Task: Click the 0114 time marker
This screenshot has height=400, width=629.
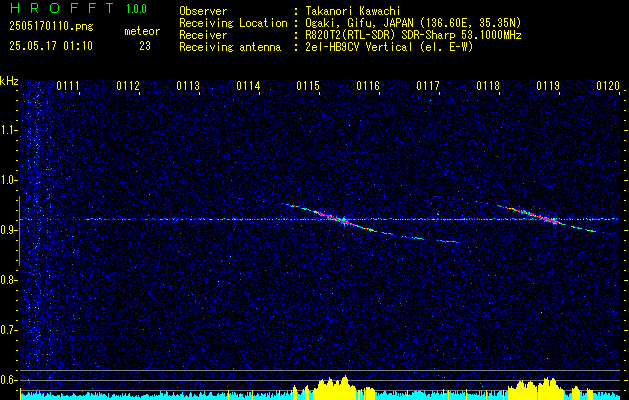Action: tap(248, 86)
